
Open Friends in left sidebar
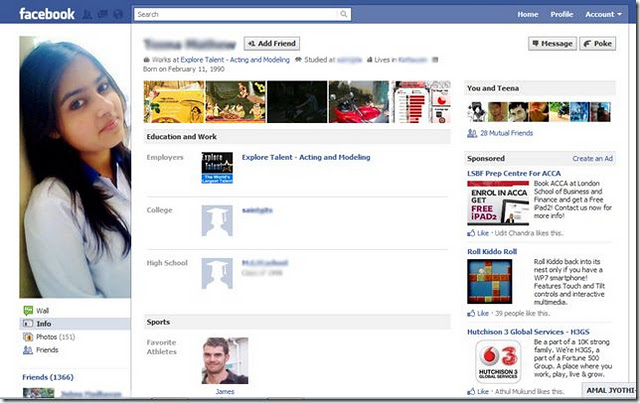[47, 350]
